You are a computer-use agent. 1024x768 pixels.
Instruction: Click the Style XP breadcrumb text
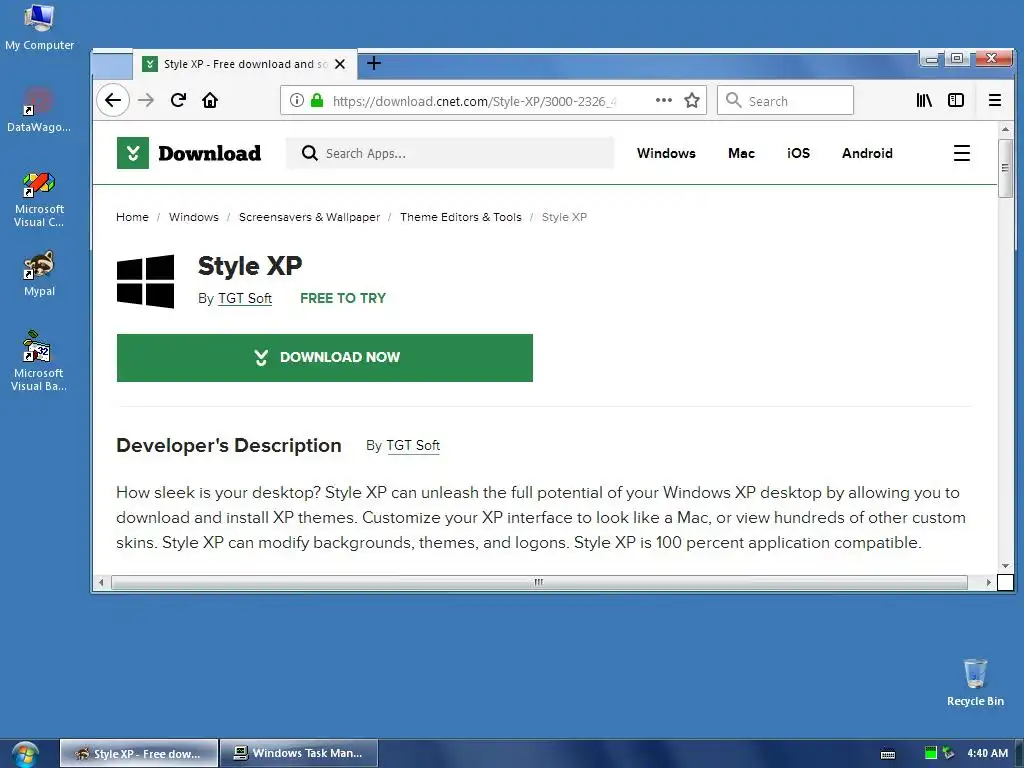564,217
